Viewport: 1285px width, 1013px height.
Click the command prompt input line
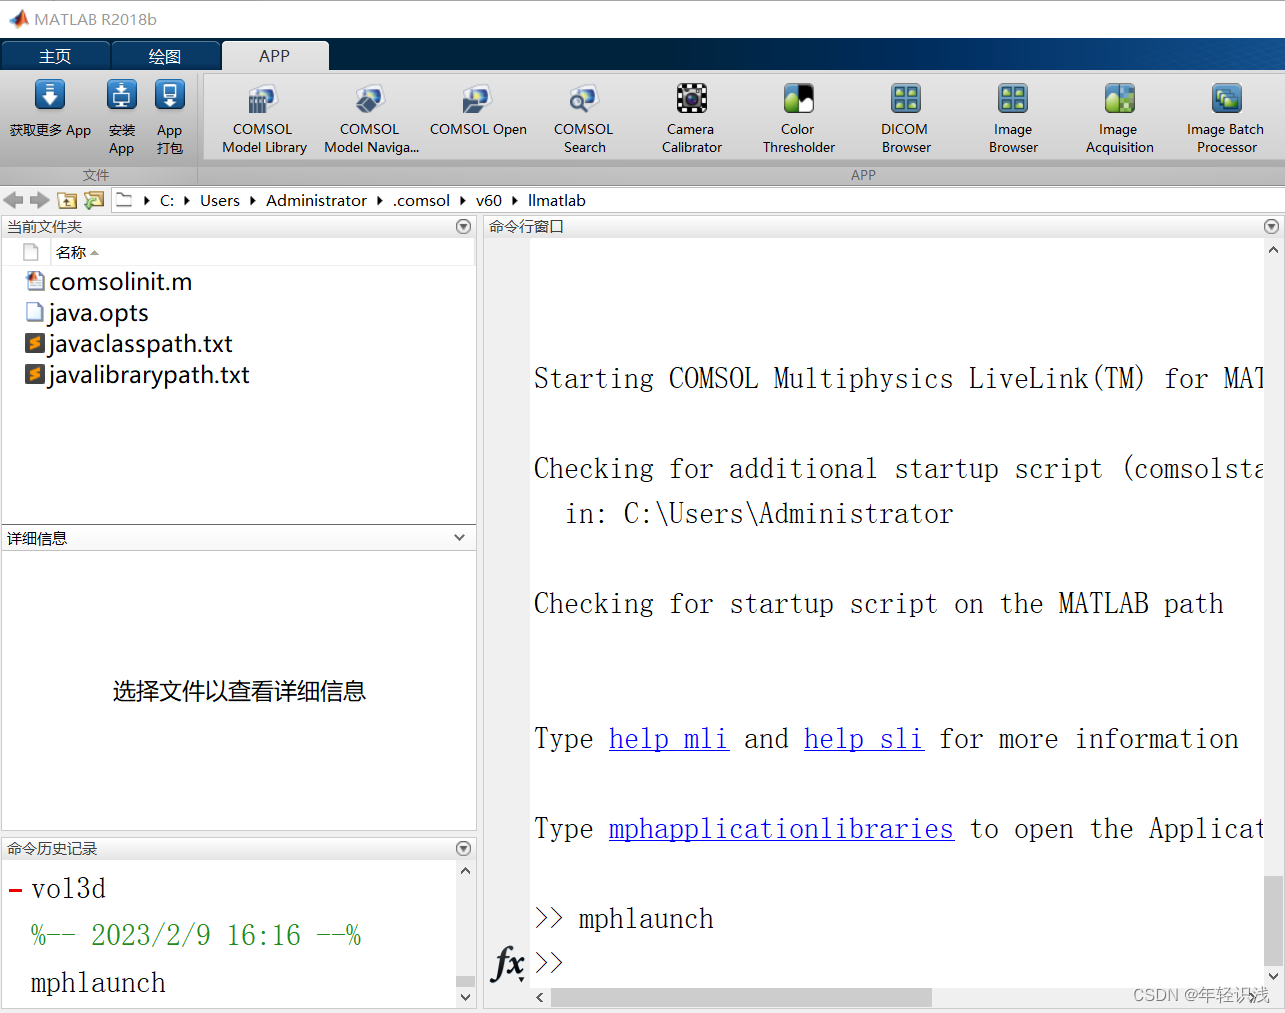click(900, 963)
